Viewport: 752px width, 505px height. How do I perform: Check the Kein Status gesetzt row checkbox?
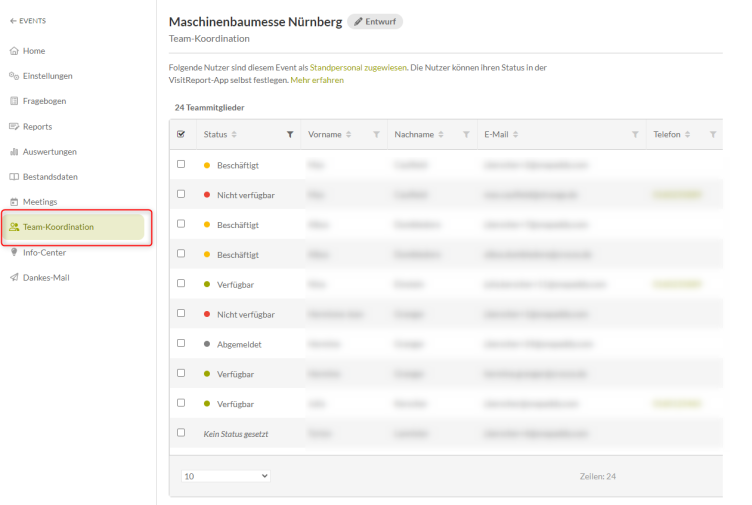click(181, 432)
